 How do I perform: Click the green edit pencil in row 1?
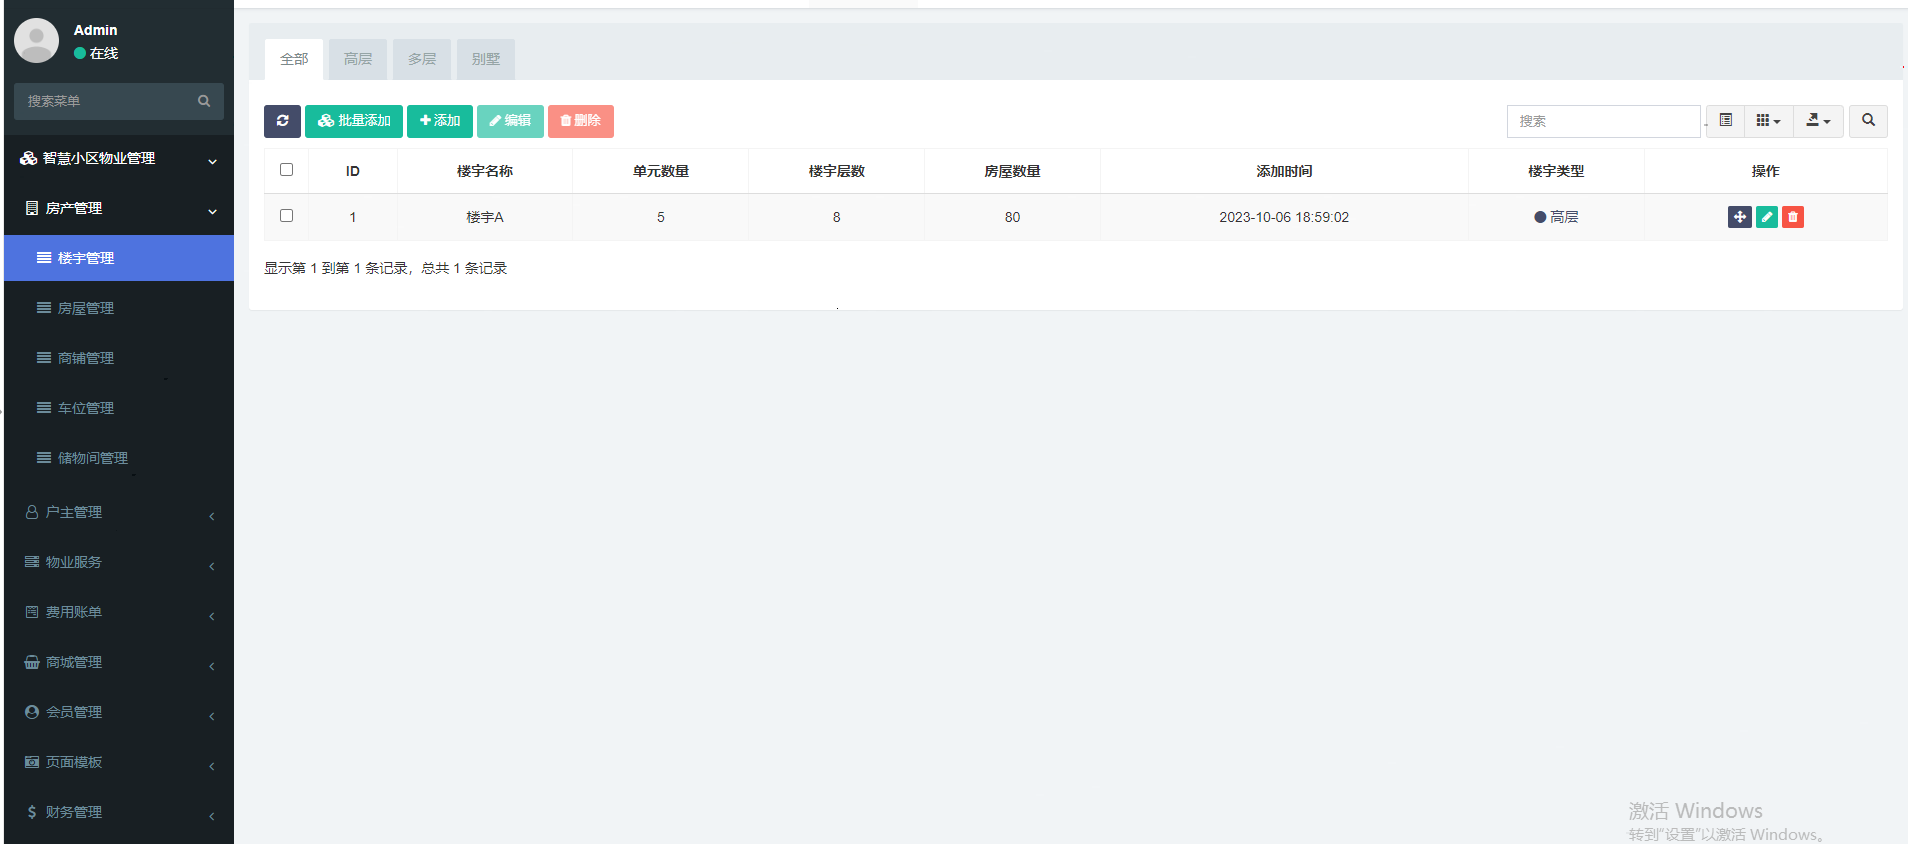1766,217
